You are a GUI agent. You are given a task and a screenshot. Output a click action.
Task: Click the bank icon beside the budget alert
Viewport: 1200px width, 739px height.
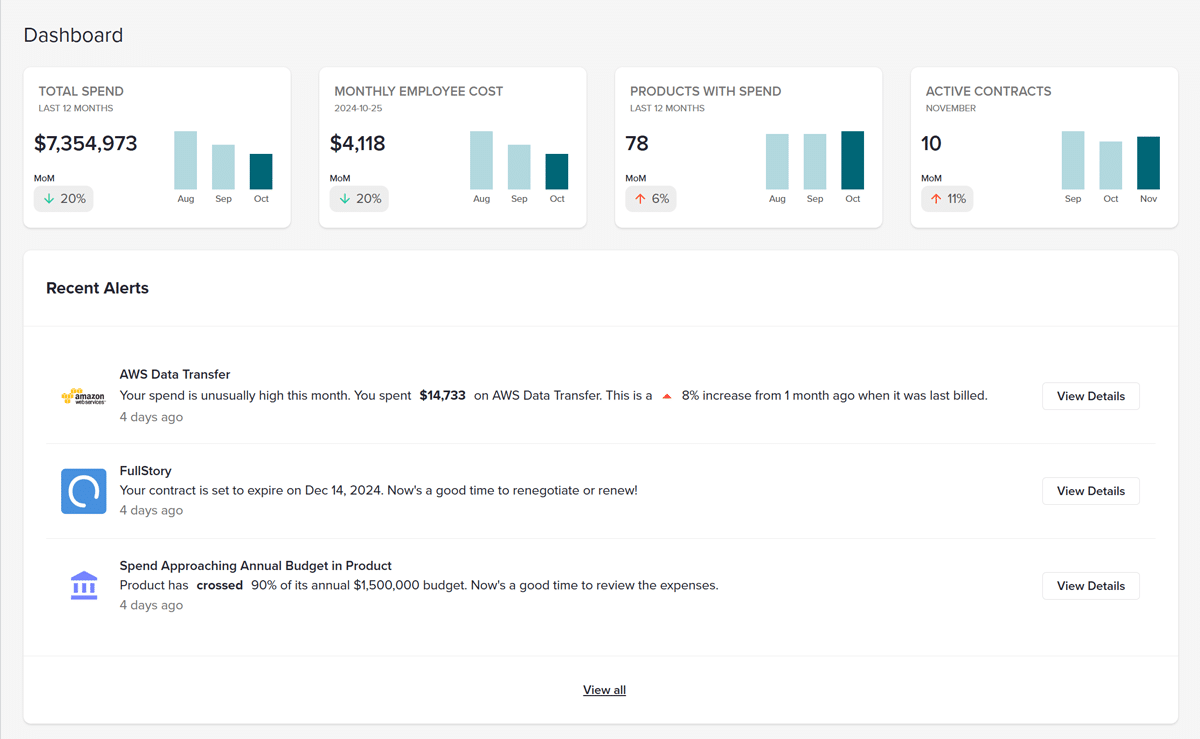[x=83, y=585]
